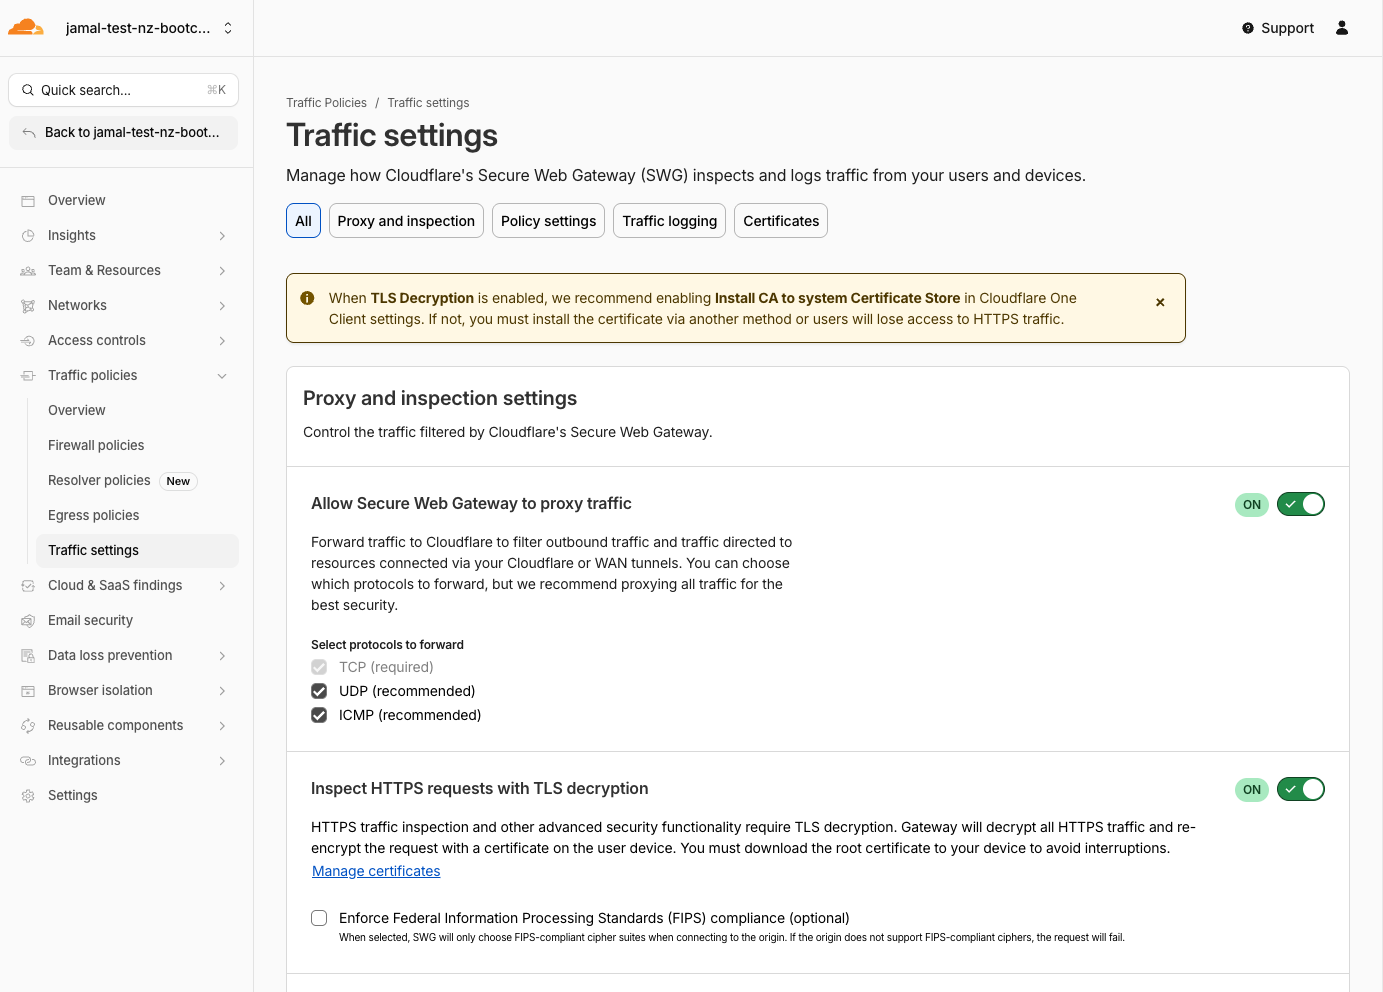This screenshot has width=1383, height=992.
Task: Click the Data loss prevention icon
Action: 28,656
